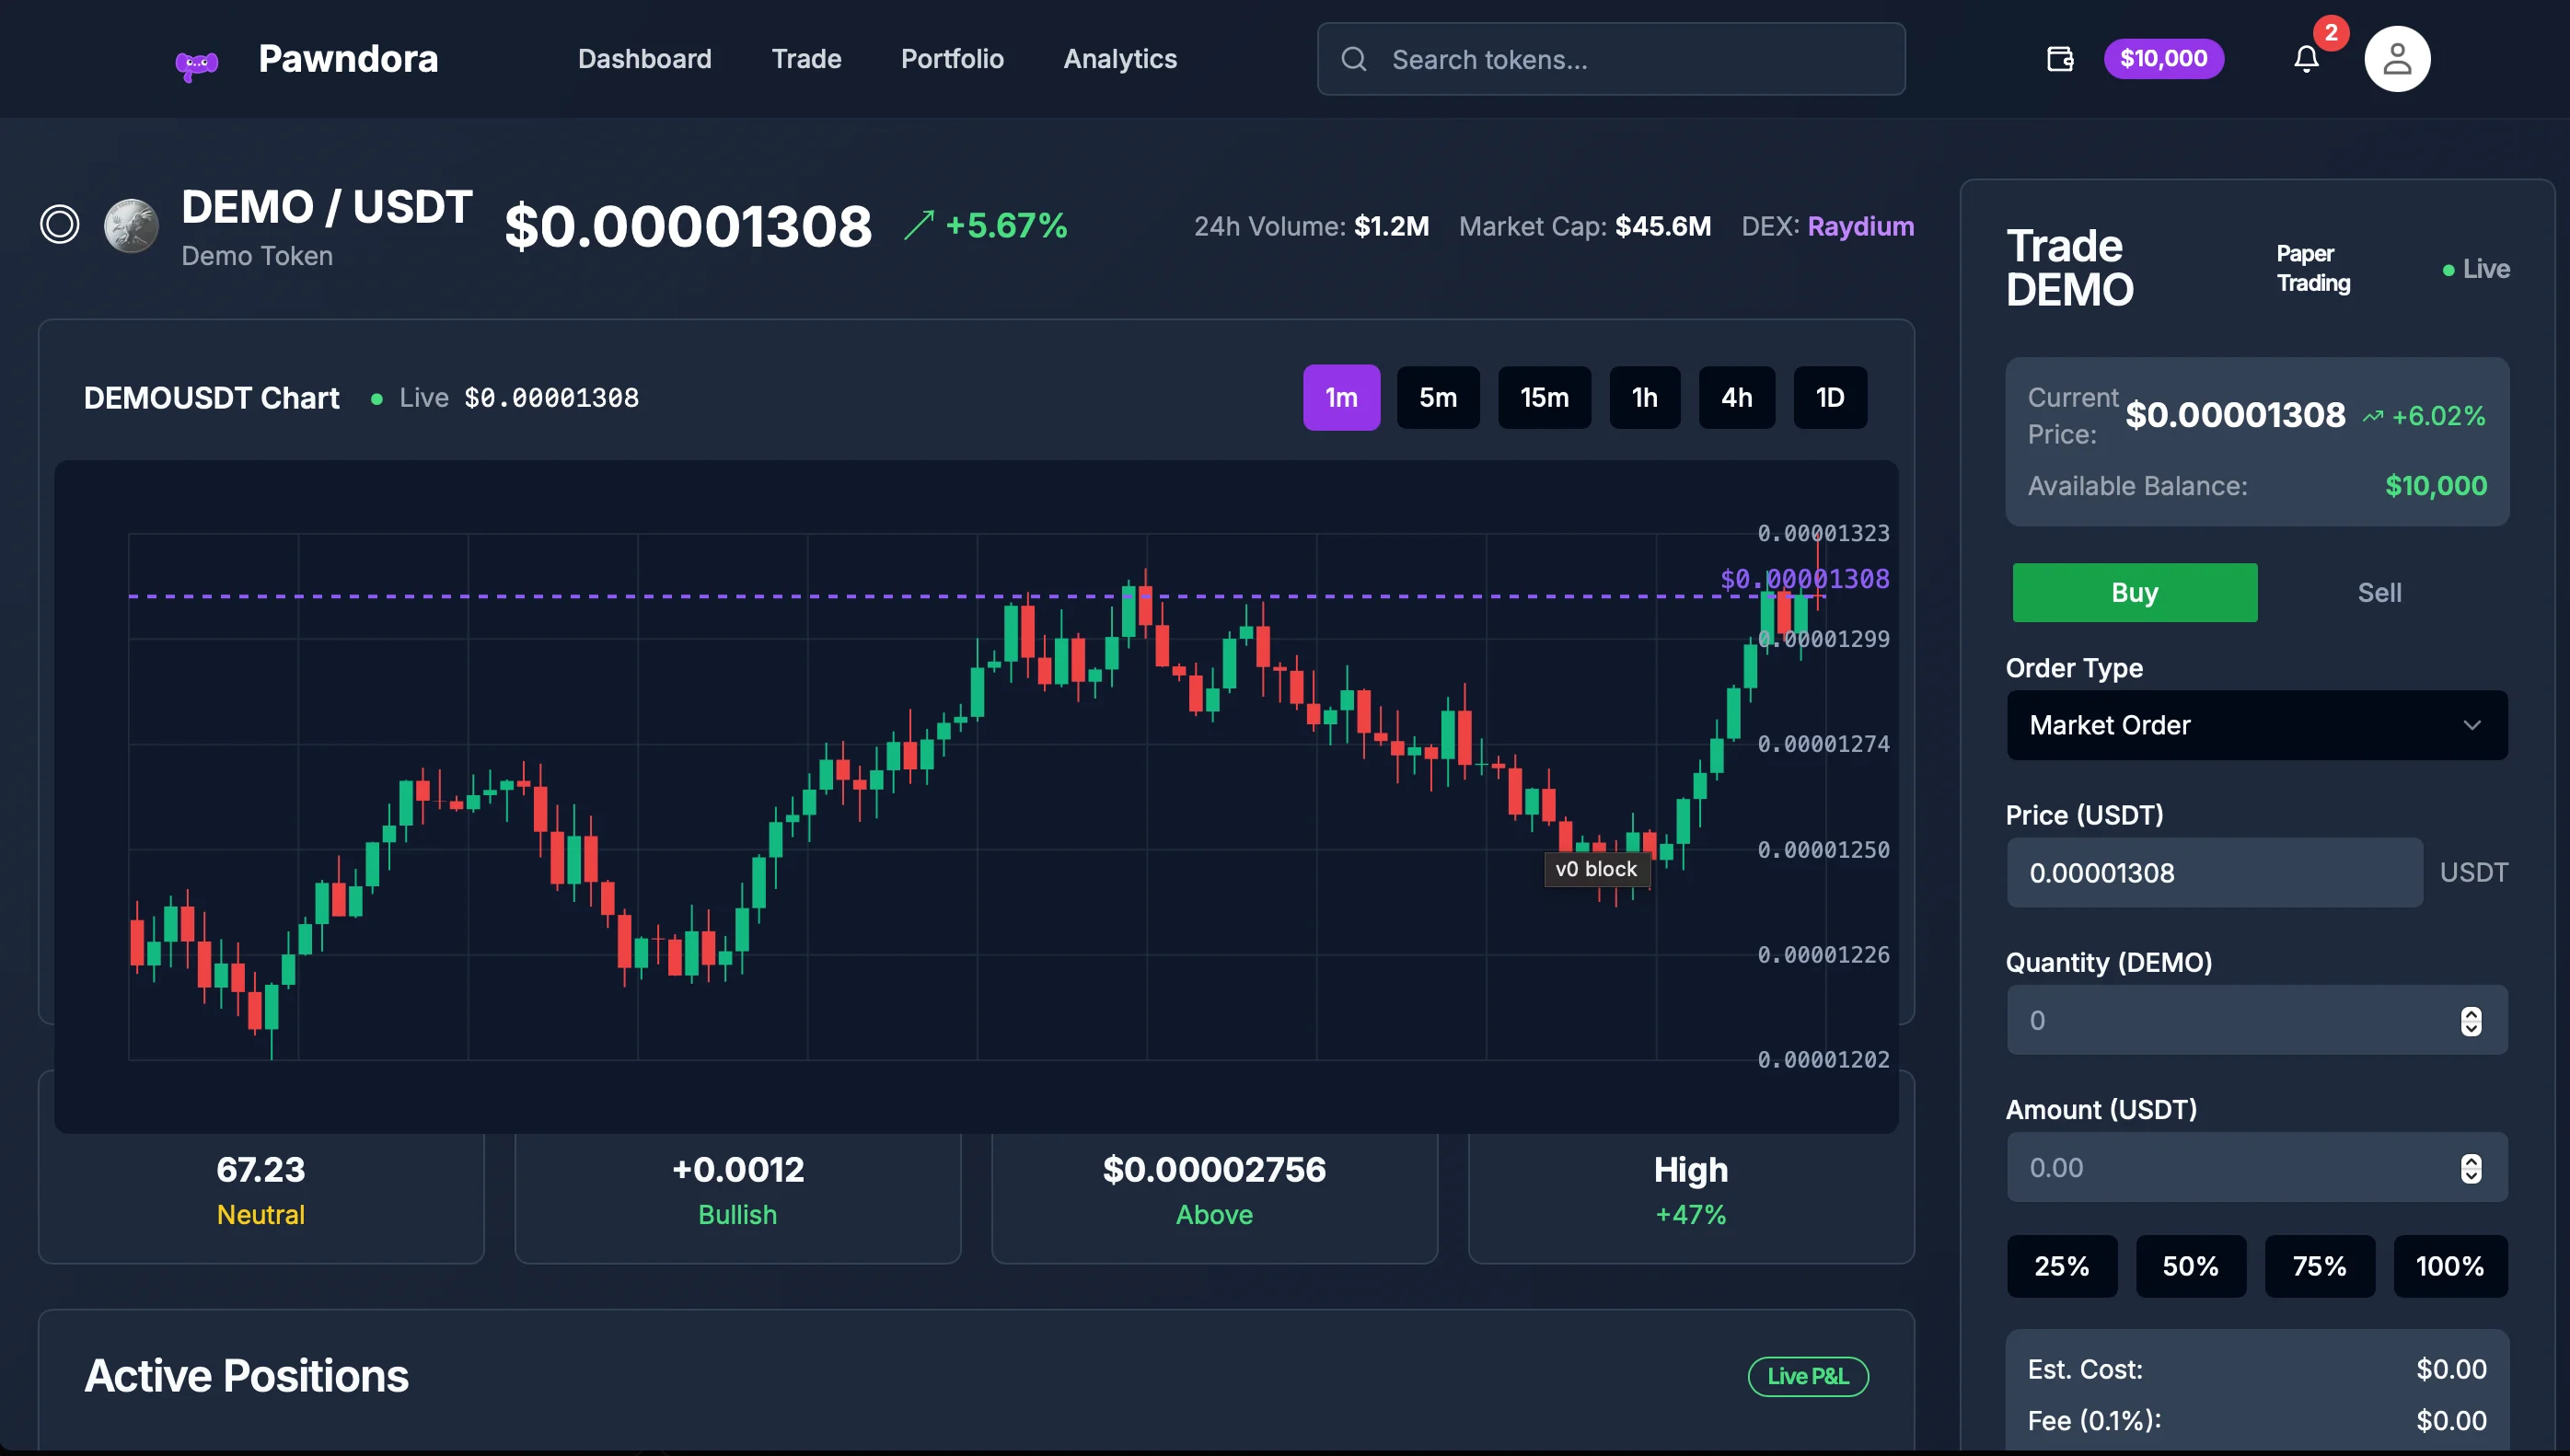Click the Pawndora mascot logo icon

[x=197, y=60]
